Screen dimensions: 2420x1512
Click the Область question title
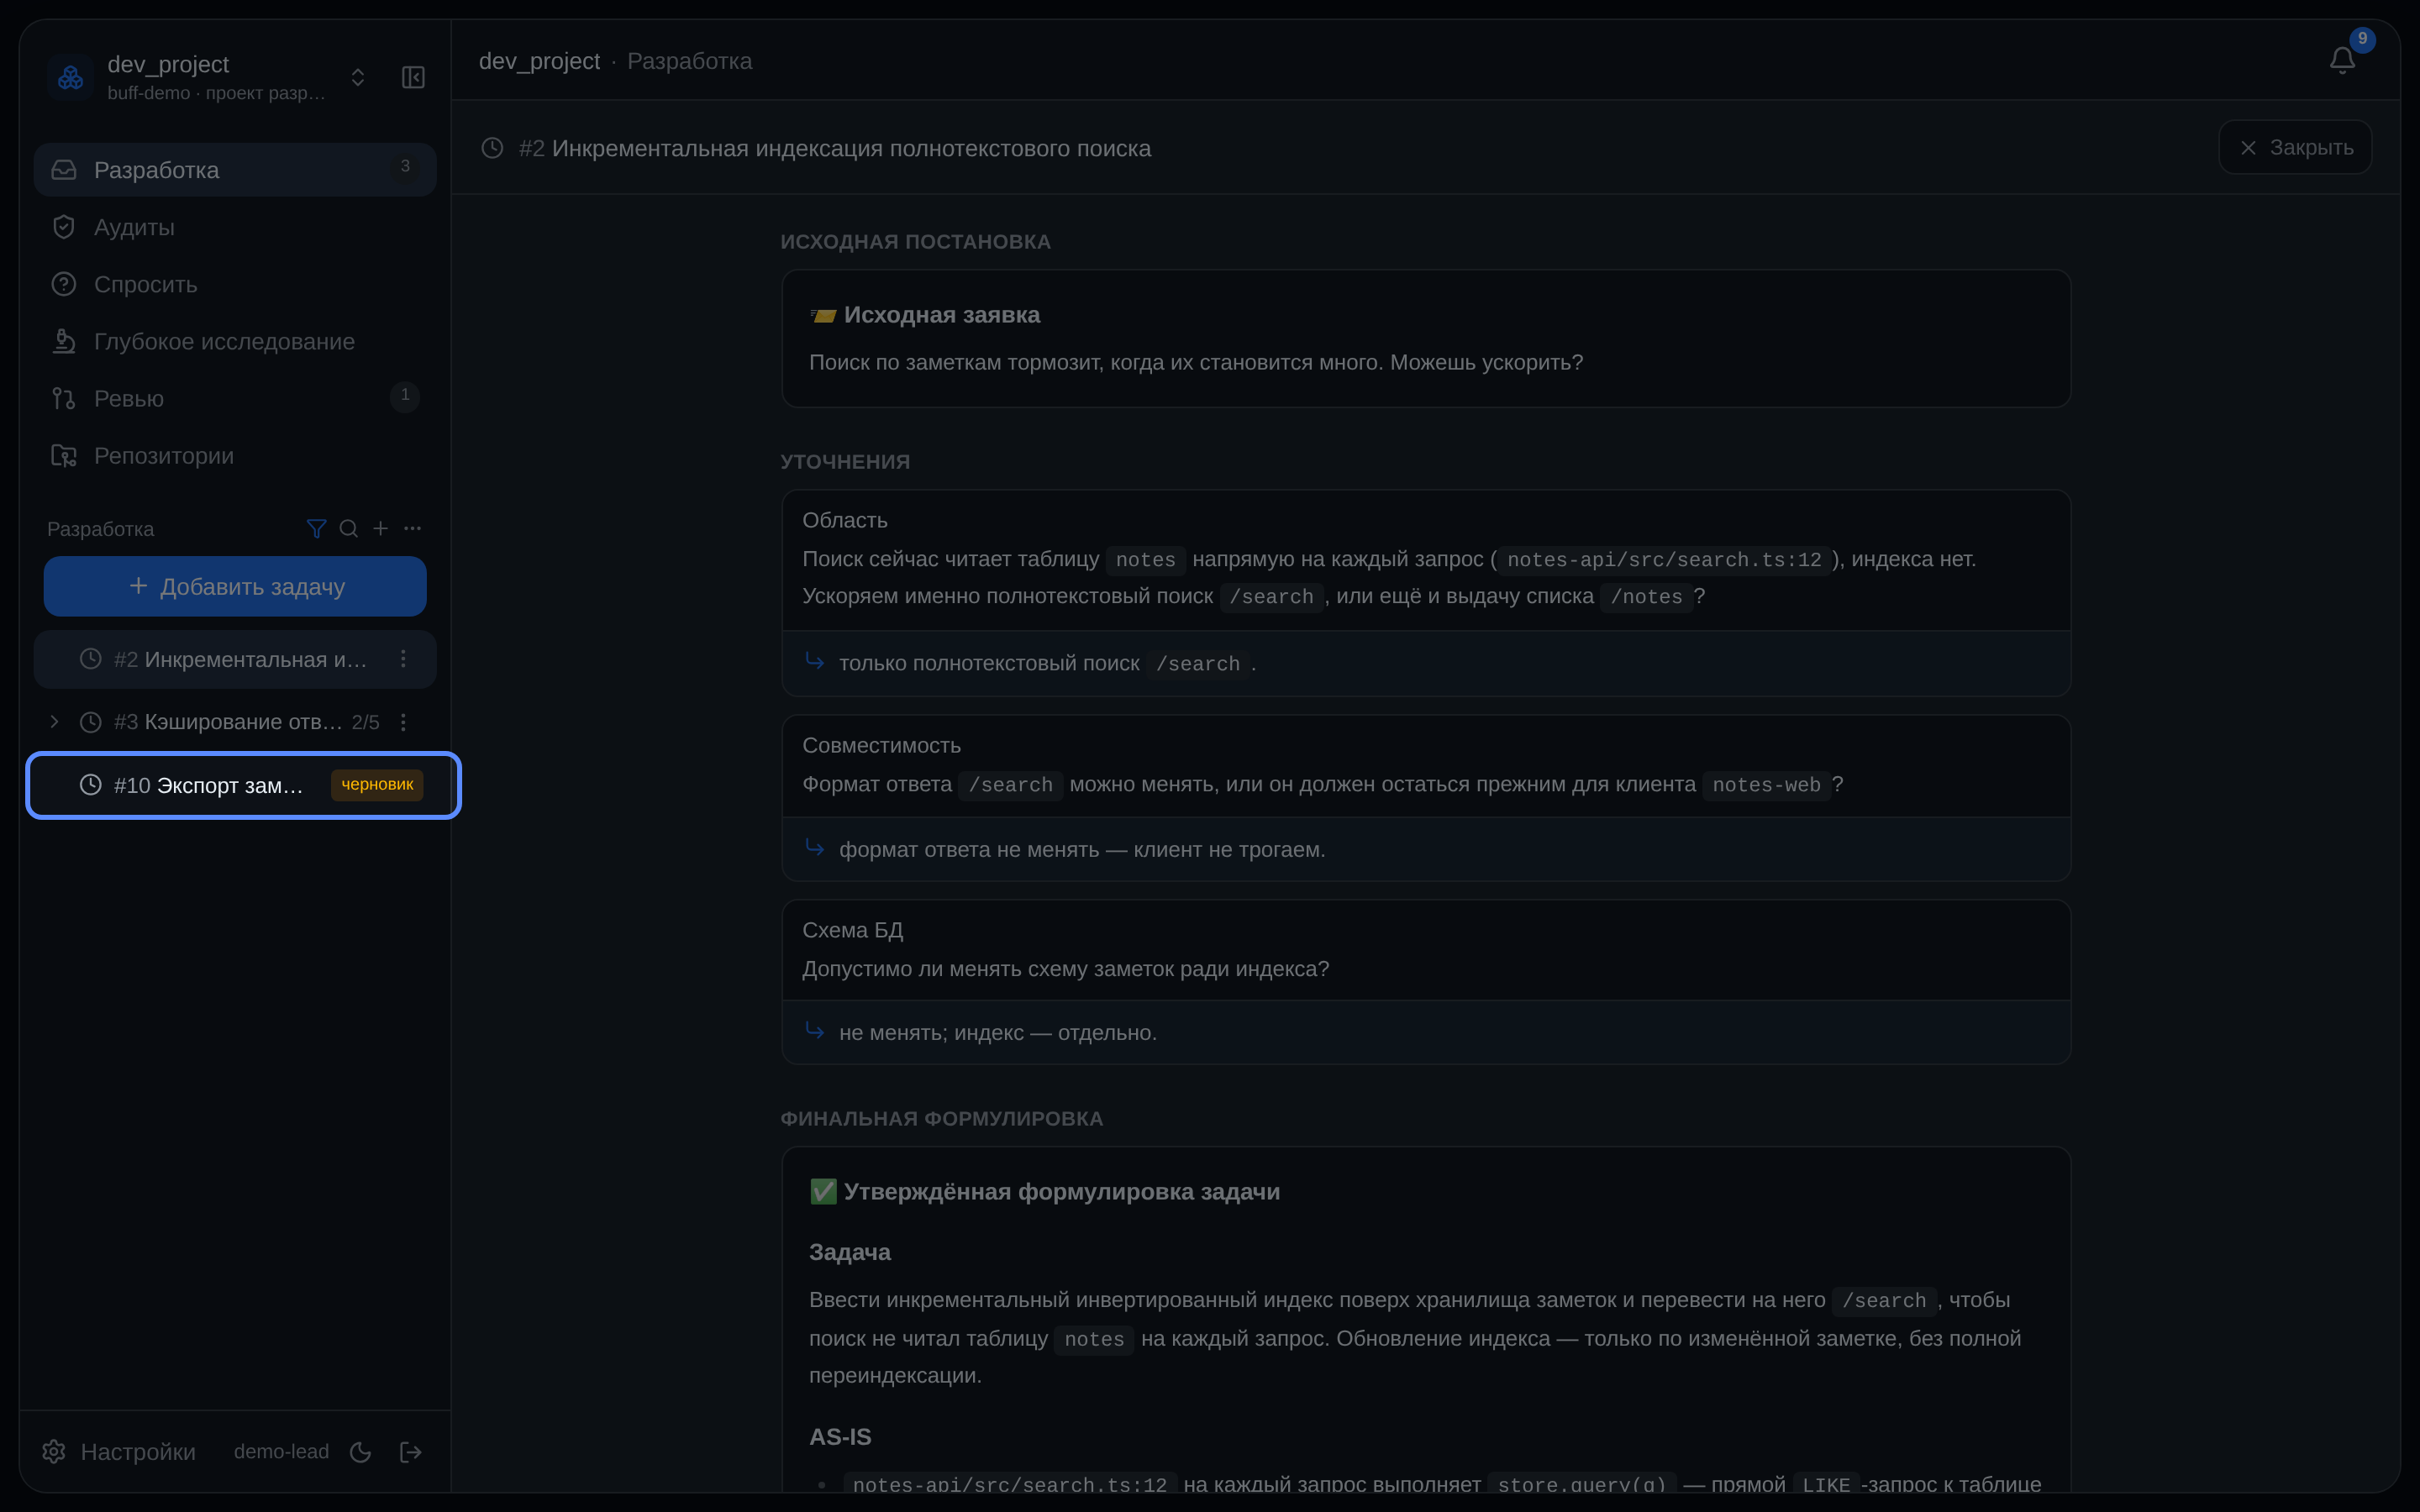845,520
